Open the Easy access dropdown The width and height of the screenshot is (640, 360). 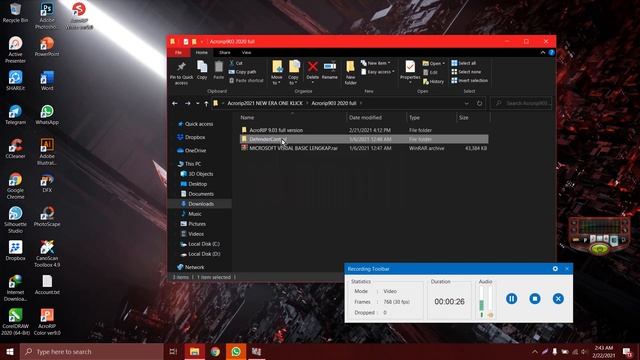click(378, 72)
